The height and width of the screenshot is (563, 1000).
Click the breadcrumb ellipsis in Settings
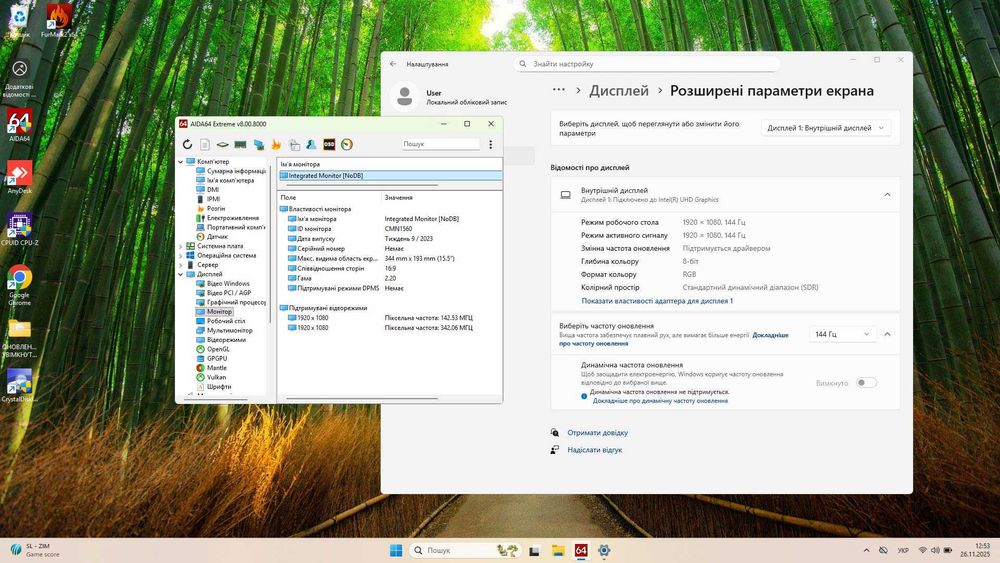[x=559, y=90]
